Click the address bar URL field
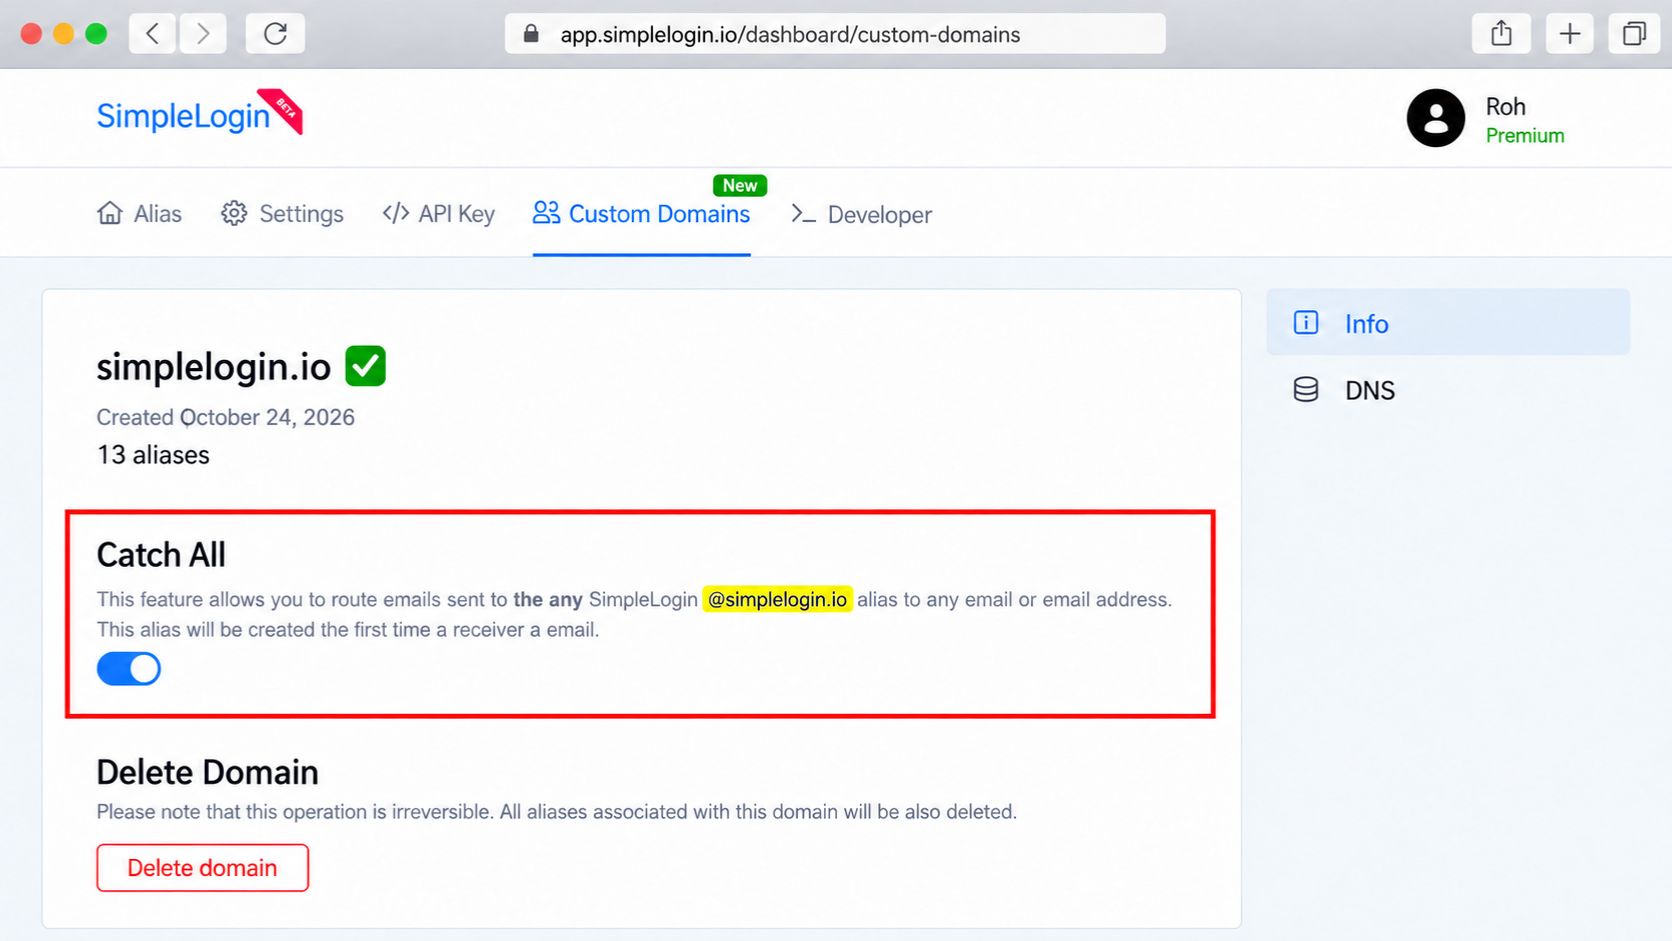Viewport: 1672px width, 941px height. pyautogui.click(x=835, y=34)
